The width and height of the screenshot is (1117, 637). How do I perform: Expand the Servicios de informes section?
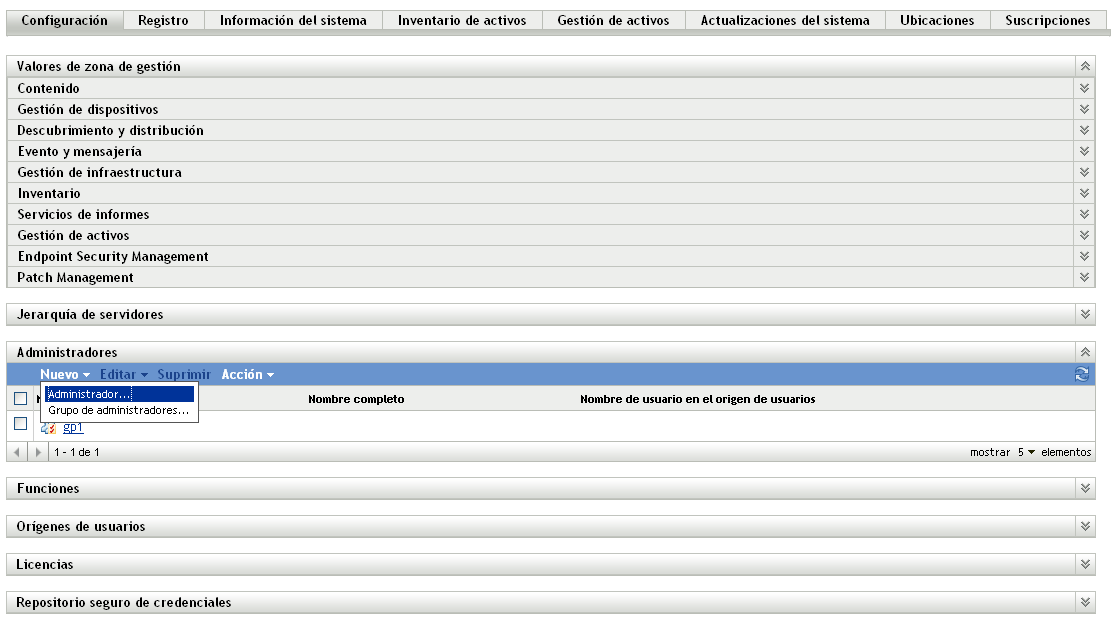pyautogui.click(x=1084, y=214)
